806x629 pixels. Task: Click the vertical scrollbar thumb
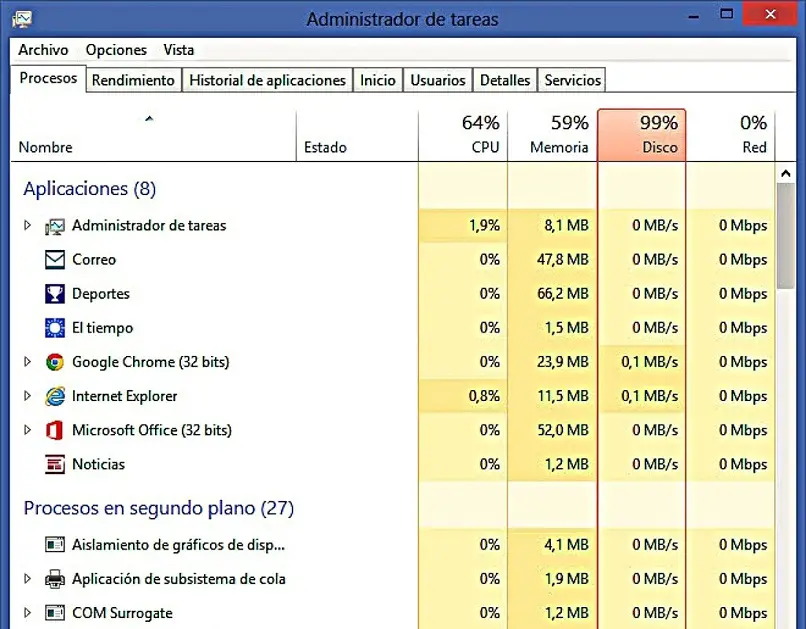[785, 236]
